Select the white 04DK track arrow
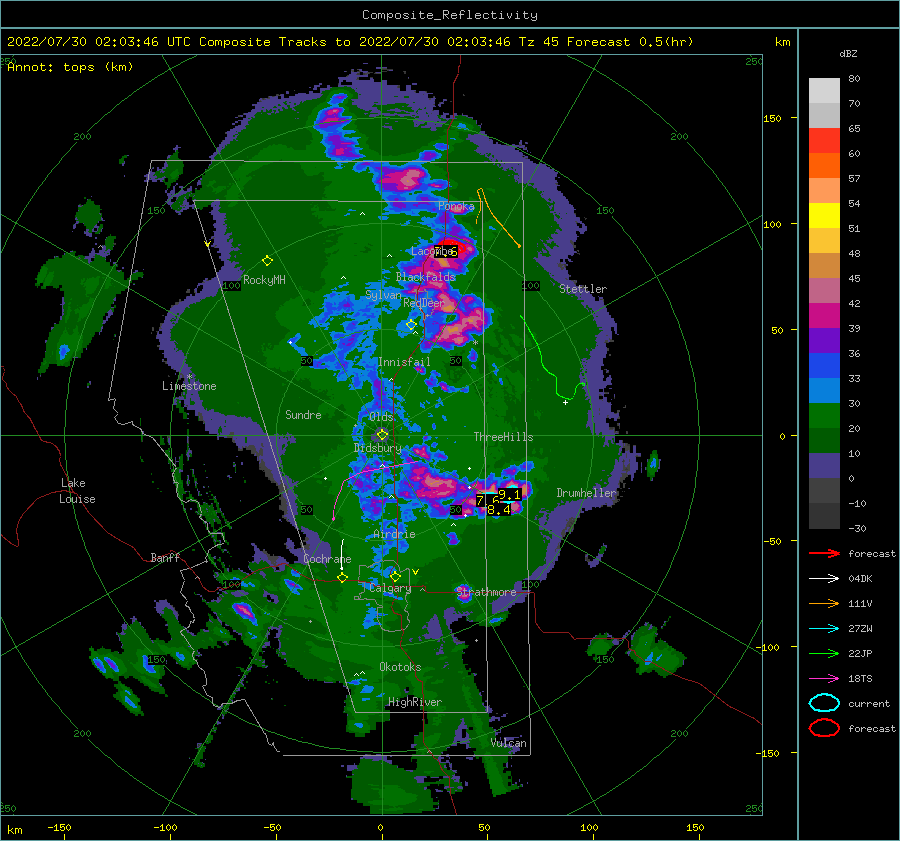Image resolution: width=900 pixels, height=841 pixels. pos(824,579)
